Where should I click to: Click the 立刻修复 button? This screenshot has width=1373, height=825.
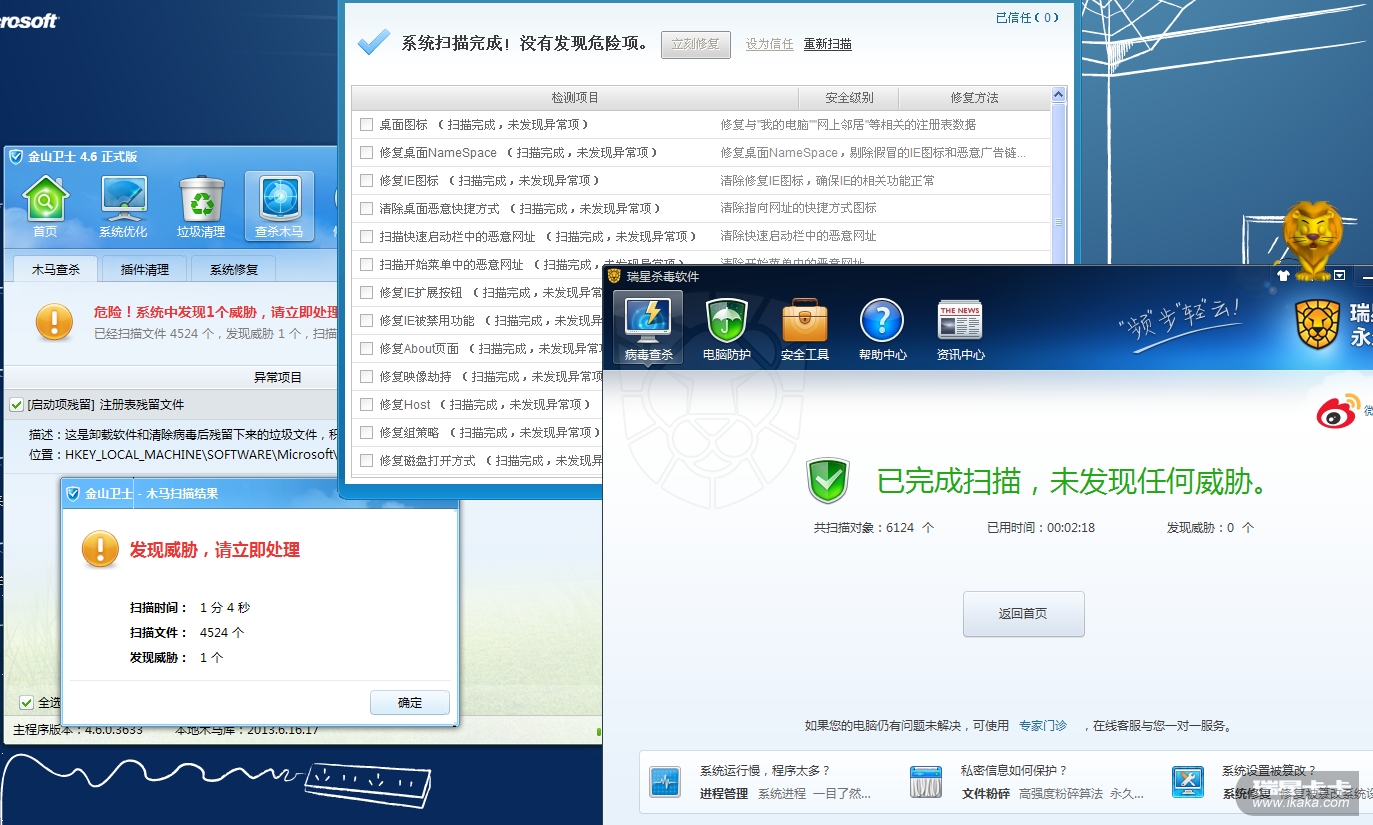point(696,44)
